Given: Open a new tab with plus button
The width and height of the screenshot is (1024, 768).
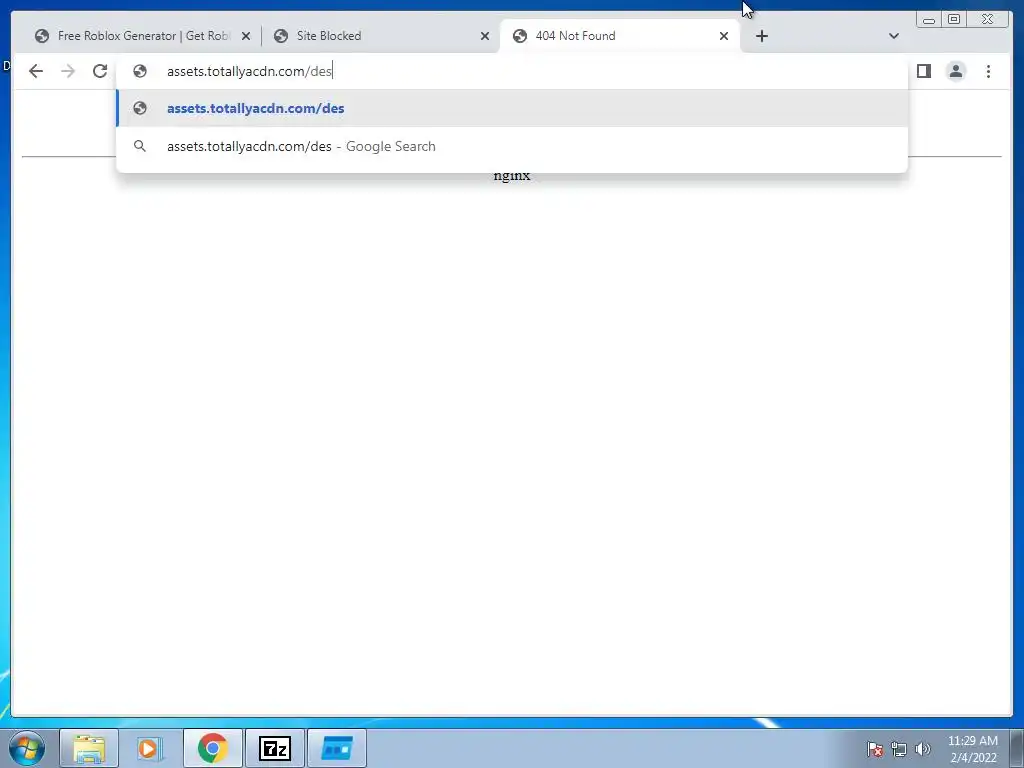Looking at the screenshot, I should [761, 36].
